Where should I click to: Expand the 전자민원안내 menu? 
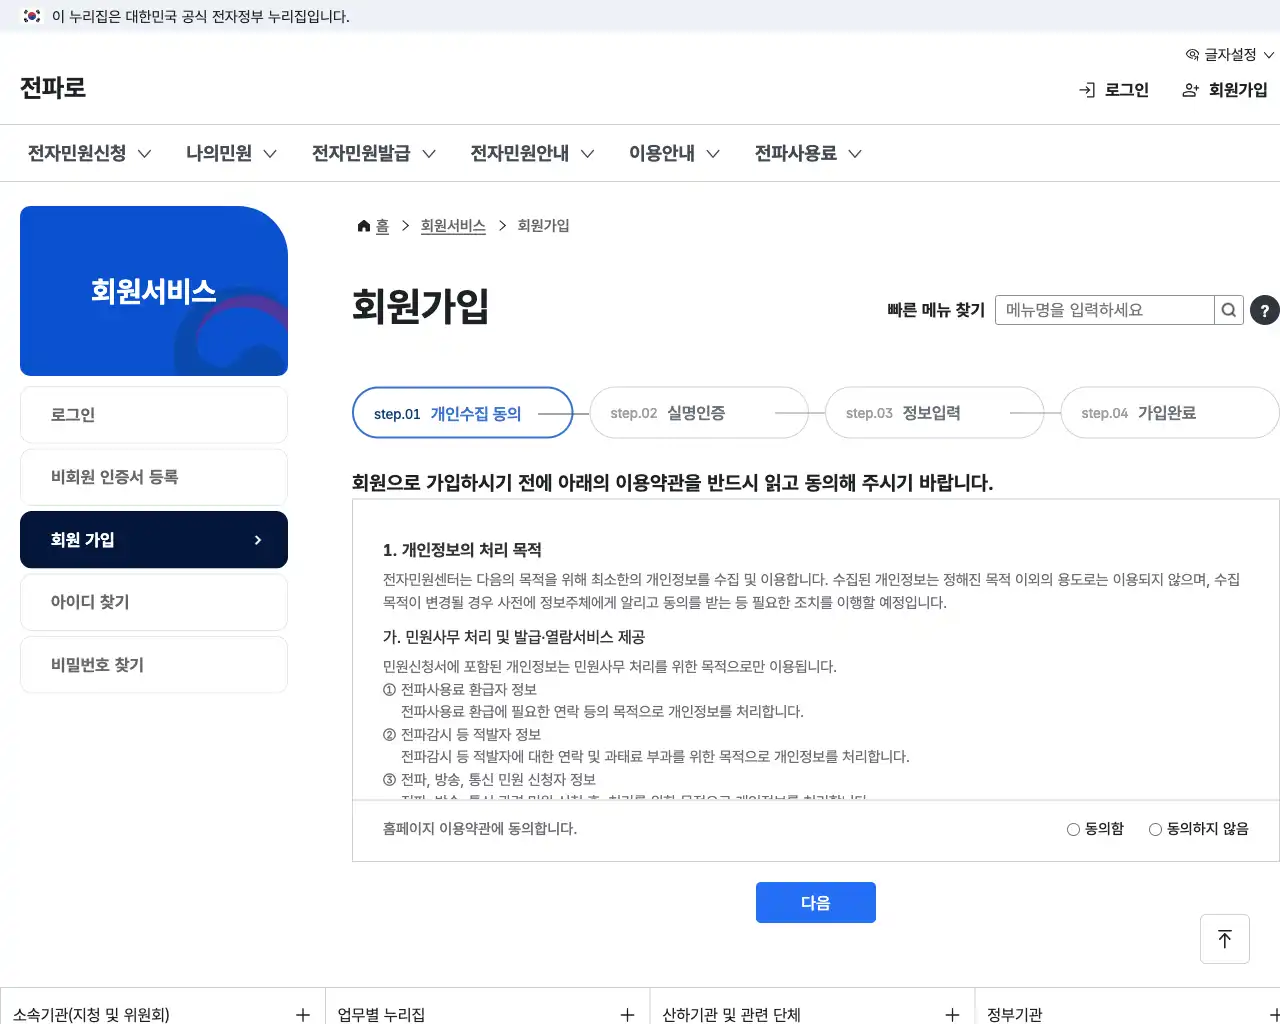[x=532, y=153]
